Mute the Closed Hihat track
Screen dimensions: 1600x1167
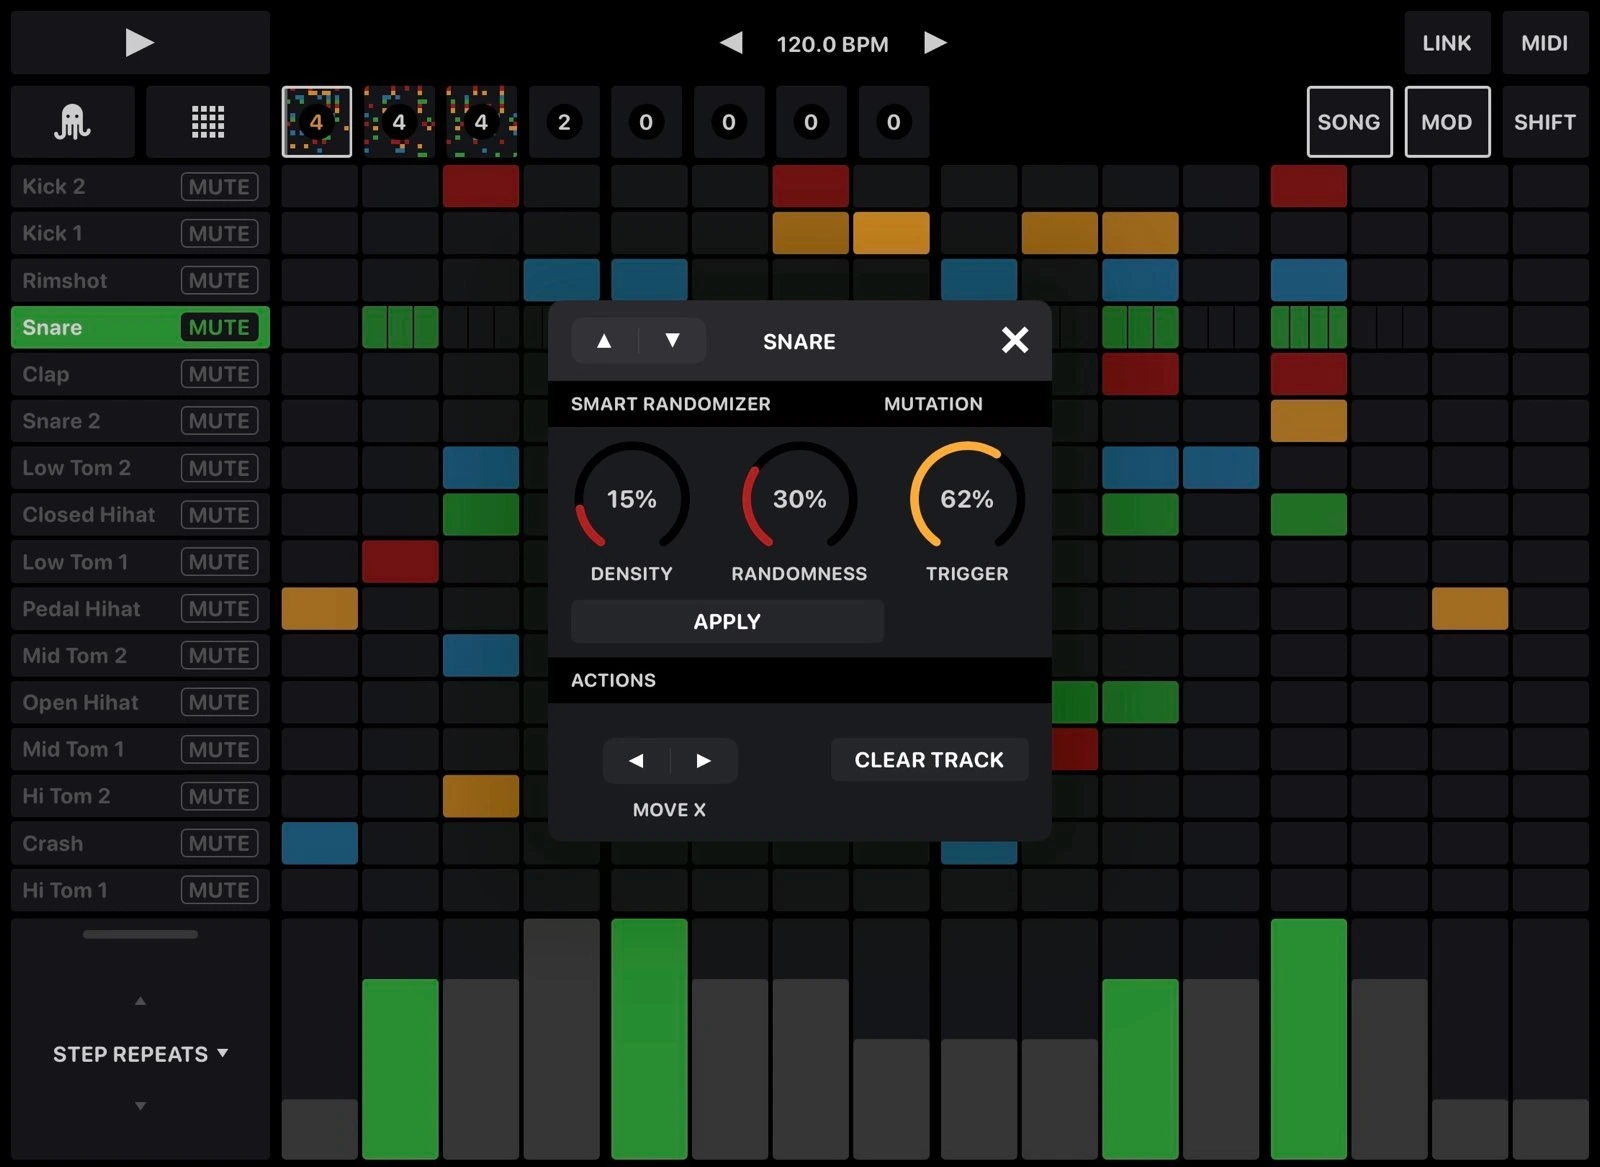[219, 515]
